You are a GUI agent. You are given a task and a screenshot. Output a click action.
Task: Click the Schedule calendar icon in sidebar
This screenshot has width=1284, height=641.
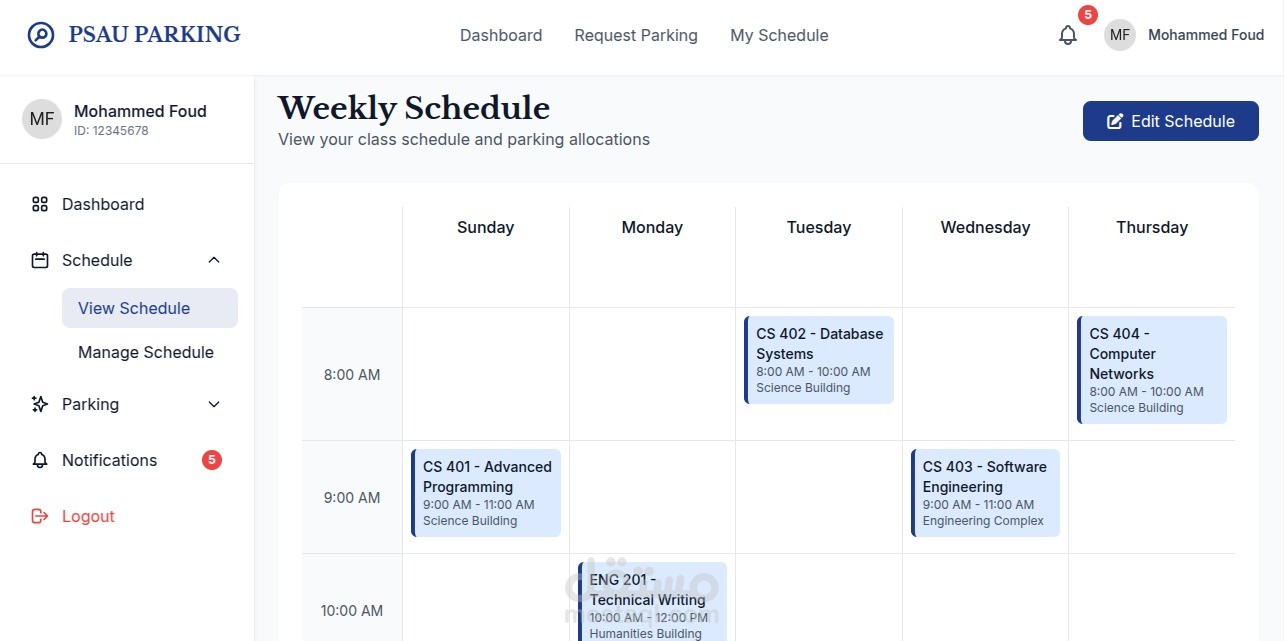coord(40,260)
